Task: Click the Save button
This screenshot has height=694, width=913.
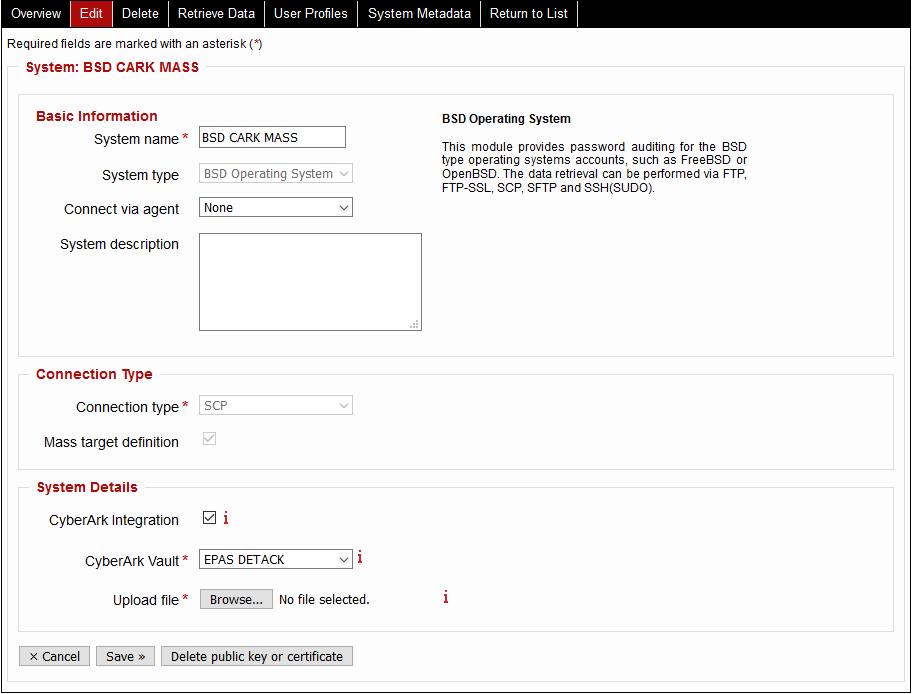Action: click(x=124, y=656)
